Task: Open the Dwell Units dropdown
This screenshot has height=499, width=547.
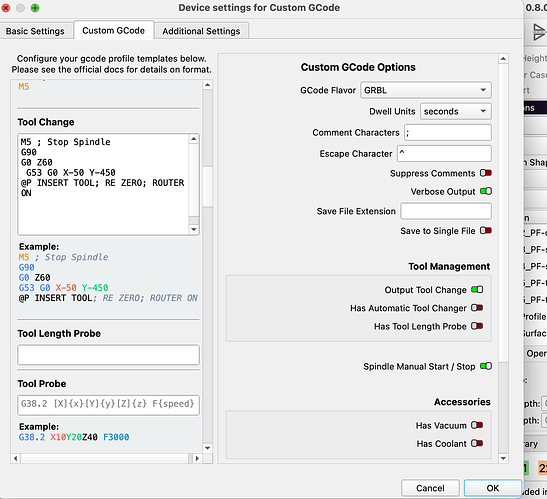Action: tap(456, 111)
